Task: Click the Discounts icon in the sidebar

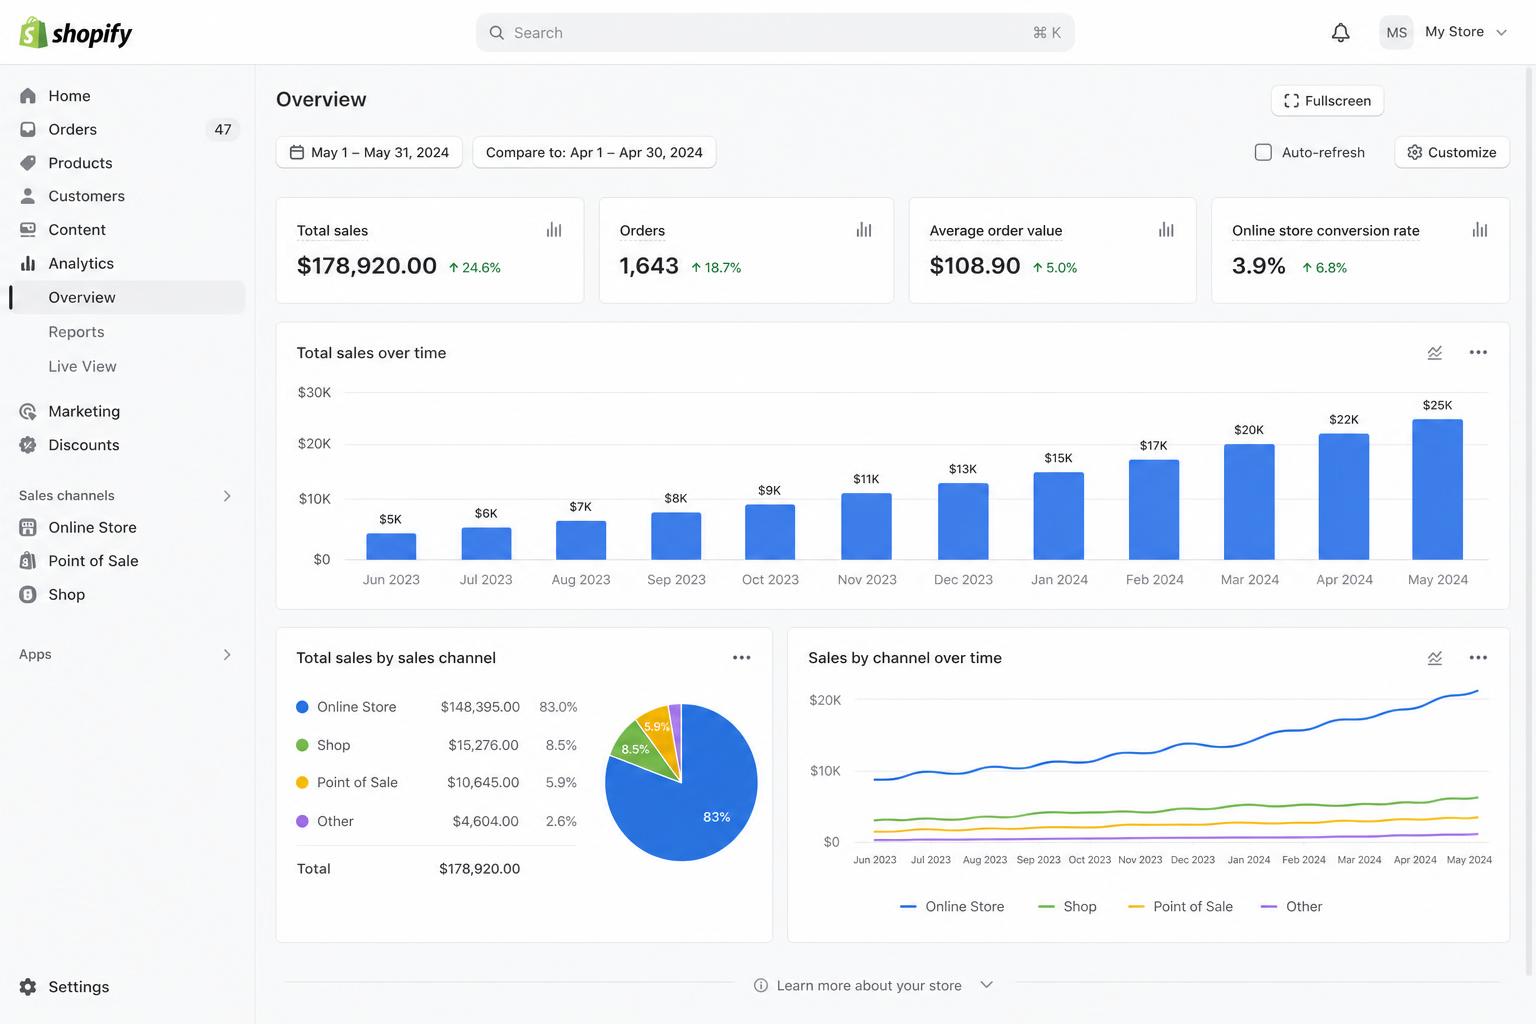Action: point(28,445)
